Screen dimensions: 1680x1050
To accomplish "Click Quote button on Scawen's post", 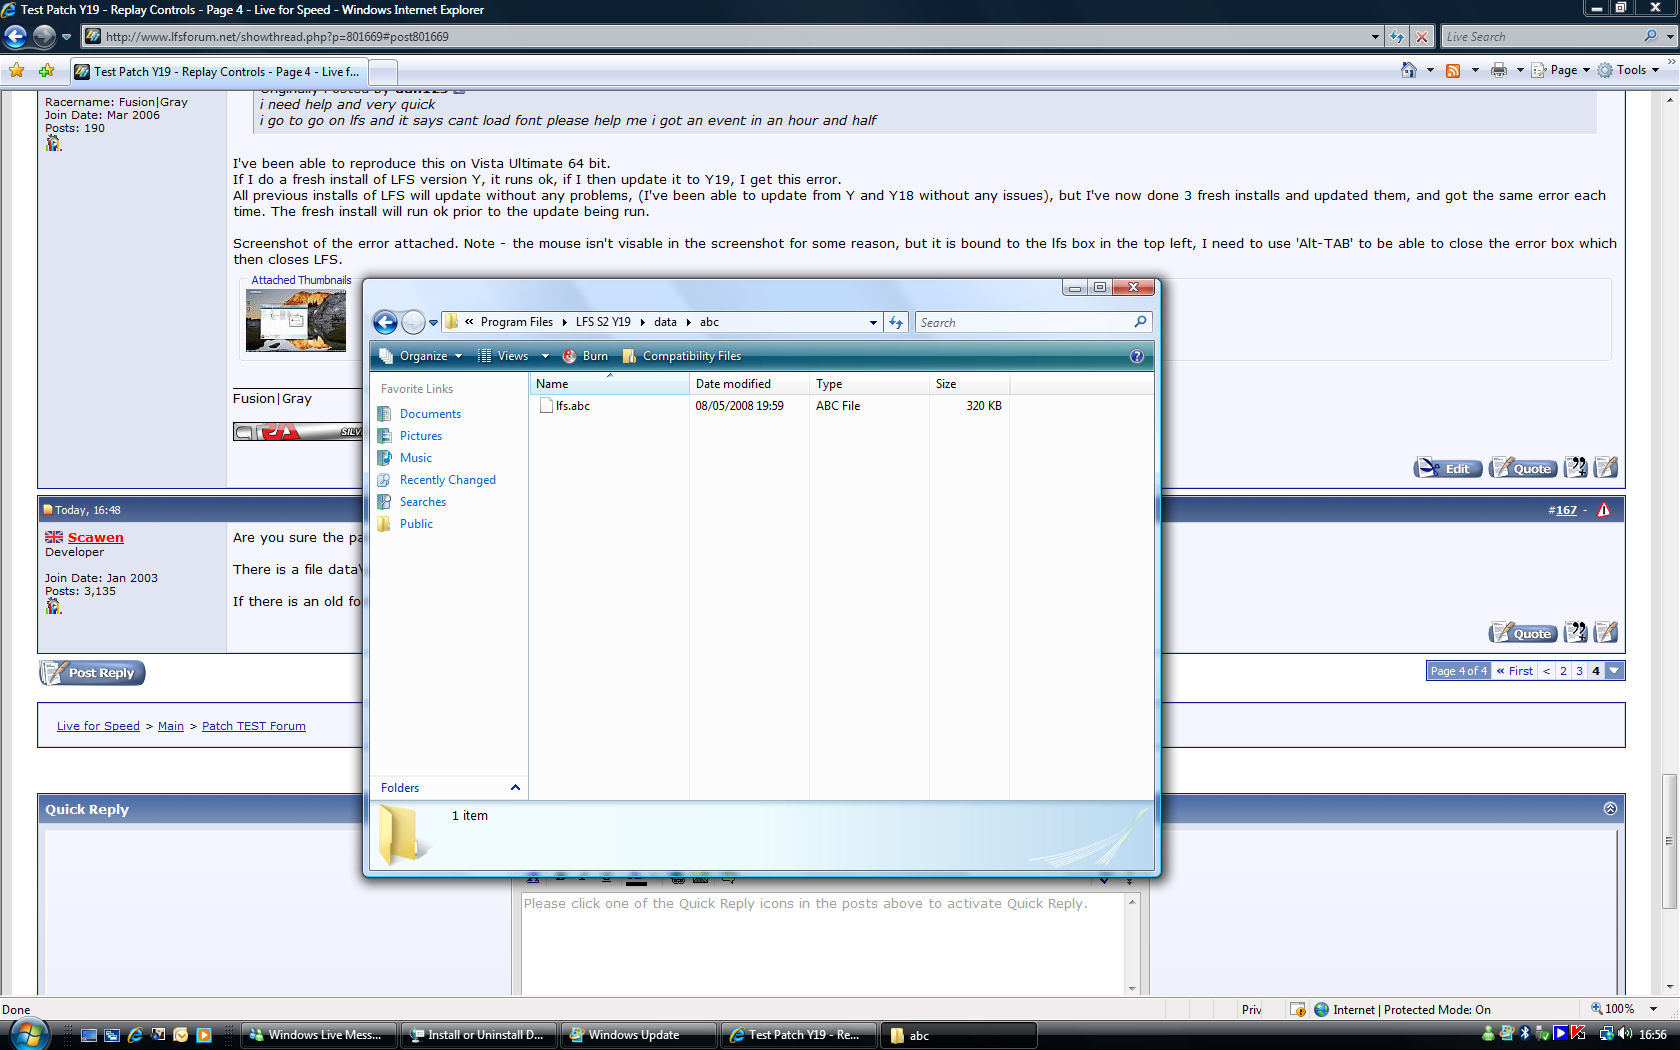I will click(x=1523, y=633).
